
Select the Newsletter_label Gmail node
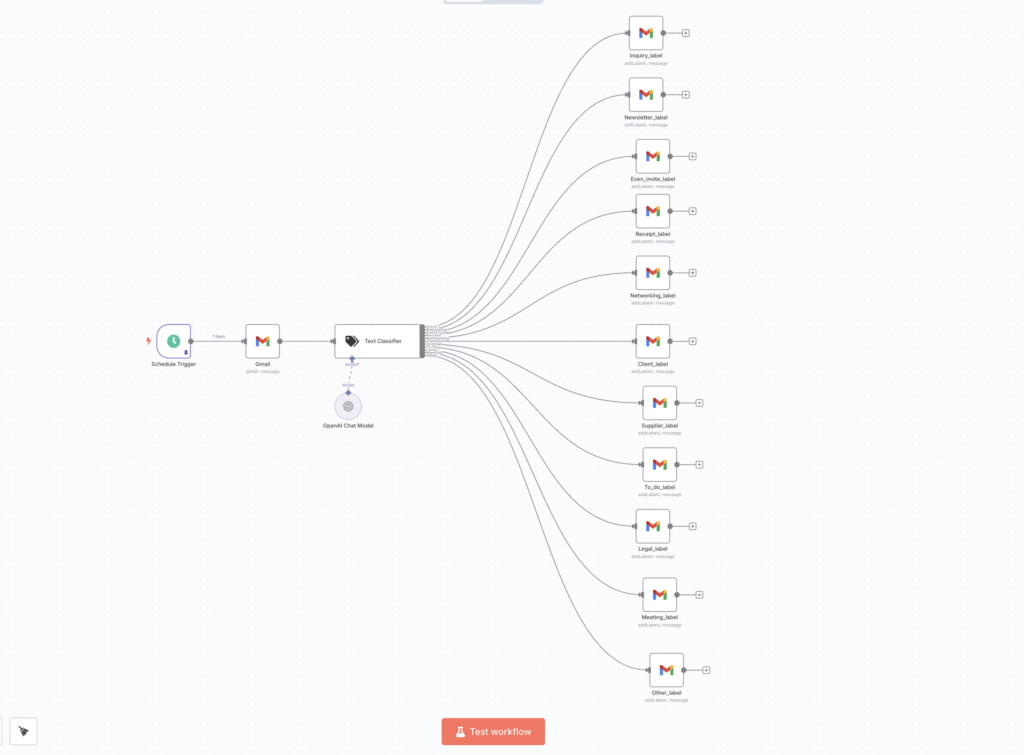646,95
